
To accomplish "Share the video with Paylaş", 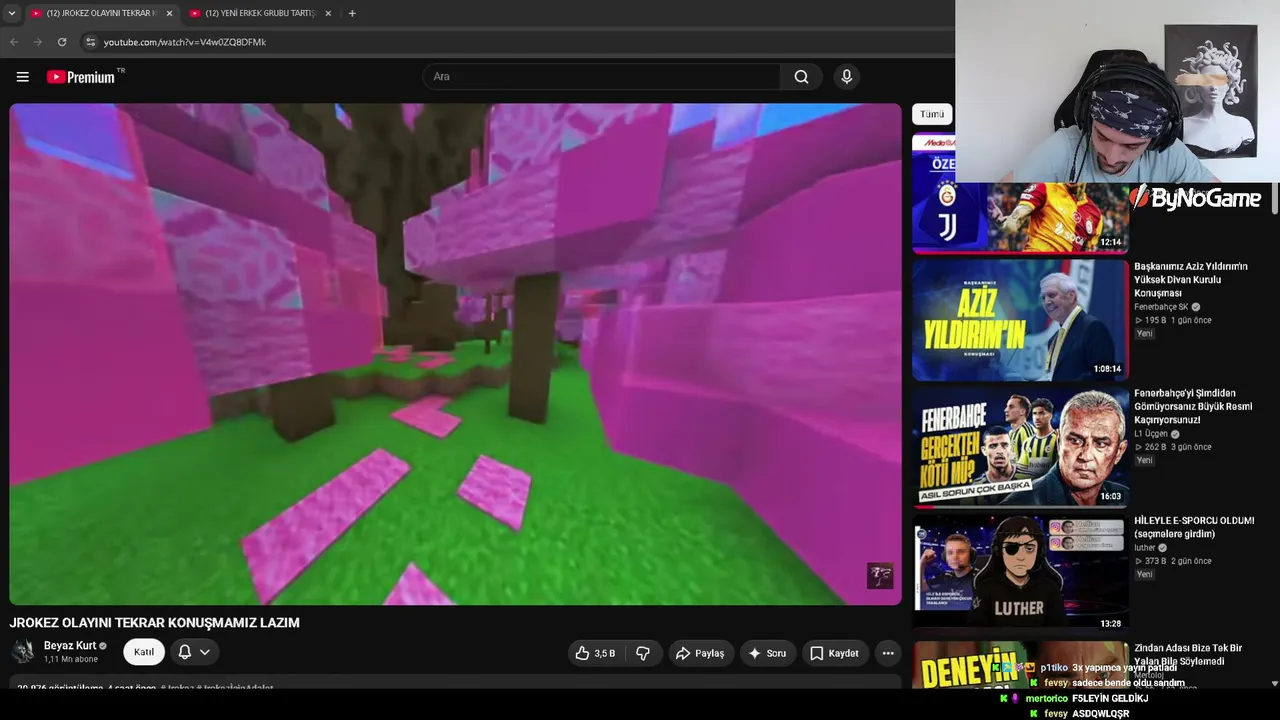I will [x=700, y=653].
